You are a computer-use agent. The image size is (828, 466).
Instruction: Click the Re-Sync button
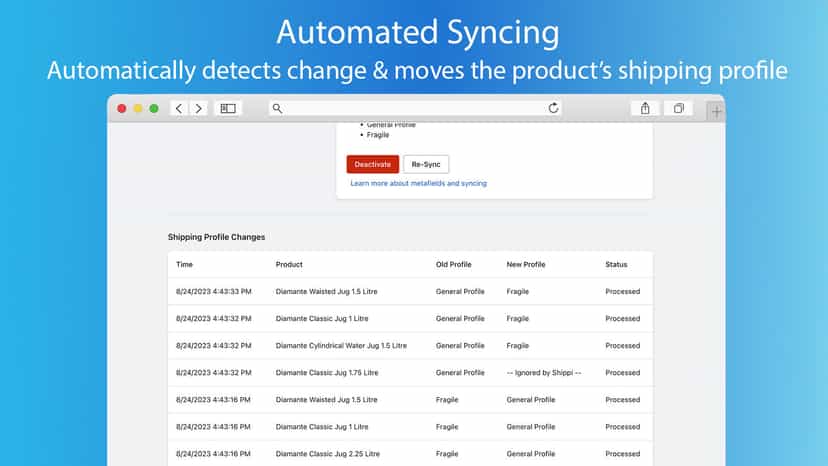(x=426, y=164)
